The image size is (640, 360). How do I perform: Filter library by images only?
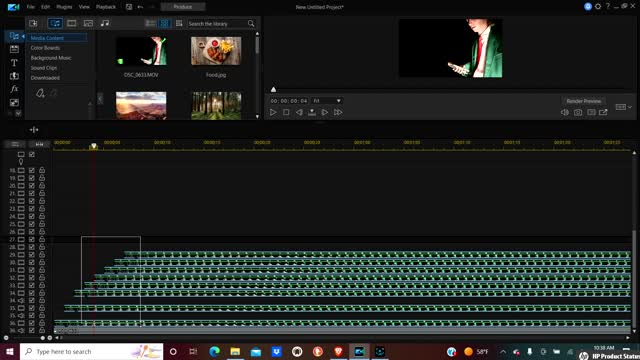pos(88,23)
